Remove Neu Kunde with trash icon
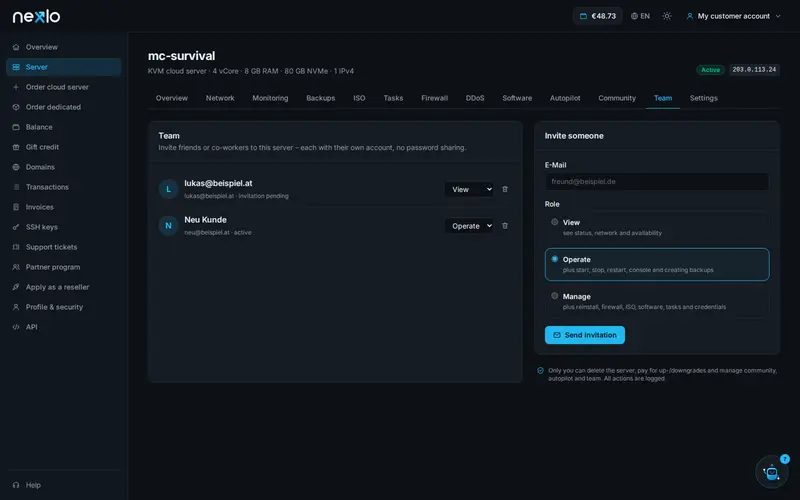 click(x=505, y=226)
